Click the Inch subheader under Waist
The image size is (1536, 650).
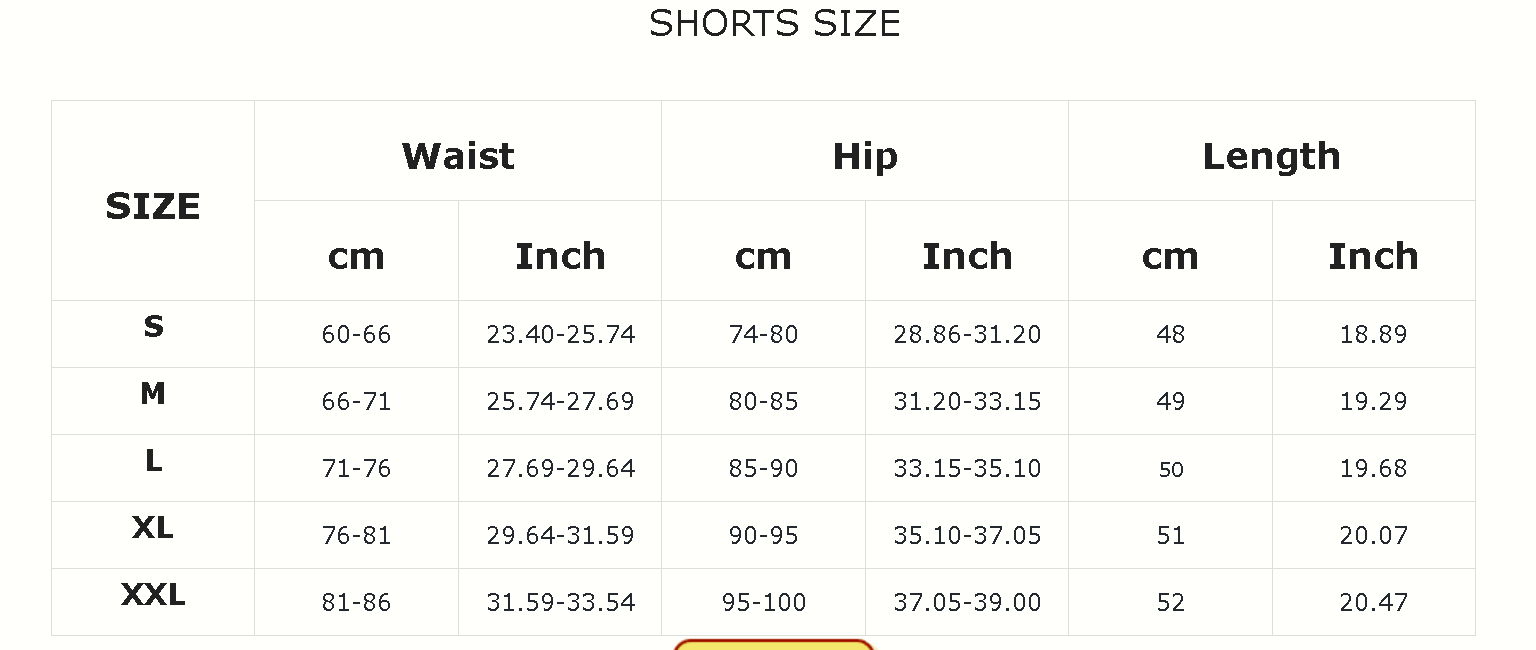pos(560,256)
